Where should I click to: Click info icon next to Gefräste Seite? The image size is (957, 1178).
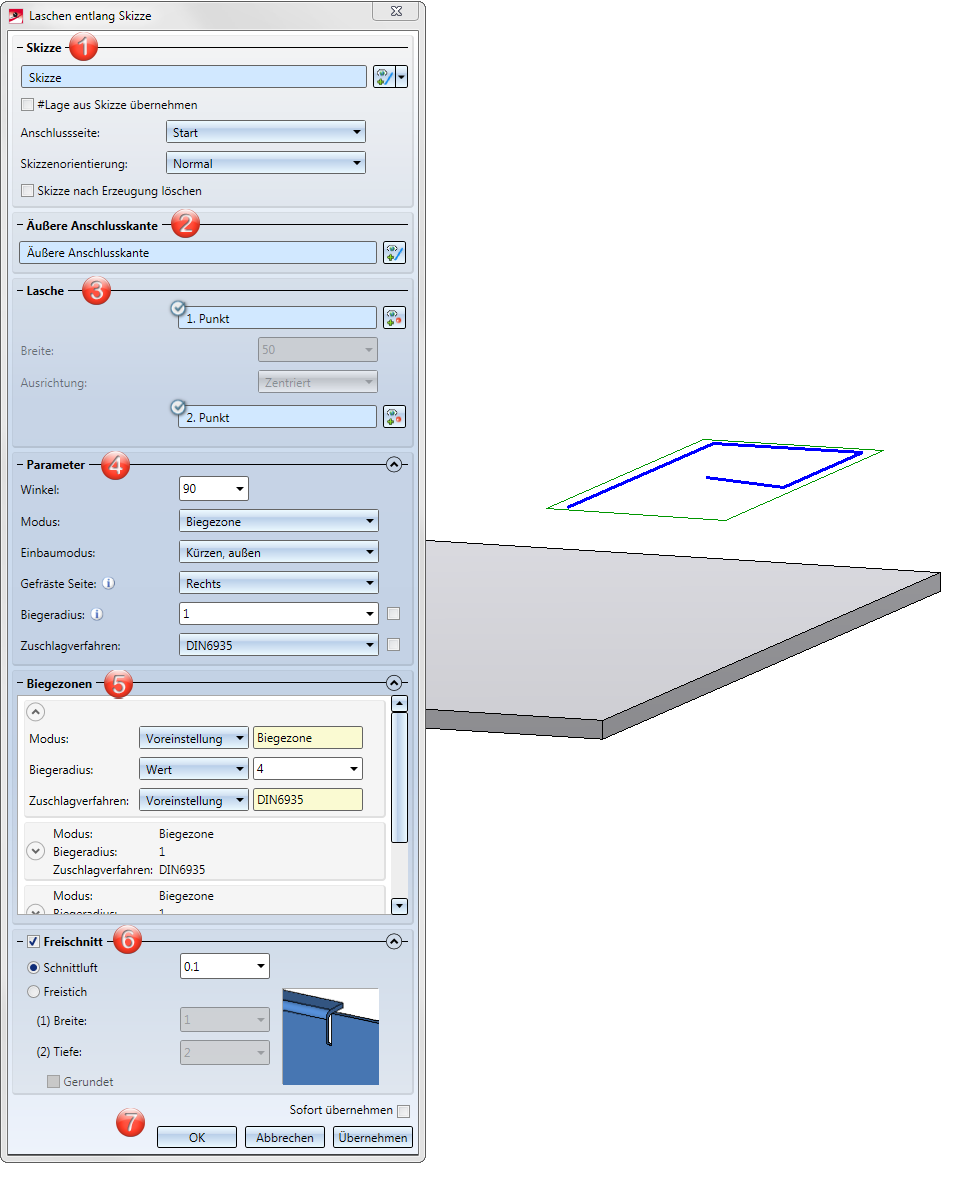pyautogui.click(x=109, y=583)
